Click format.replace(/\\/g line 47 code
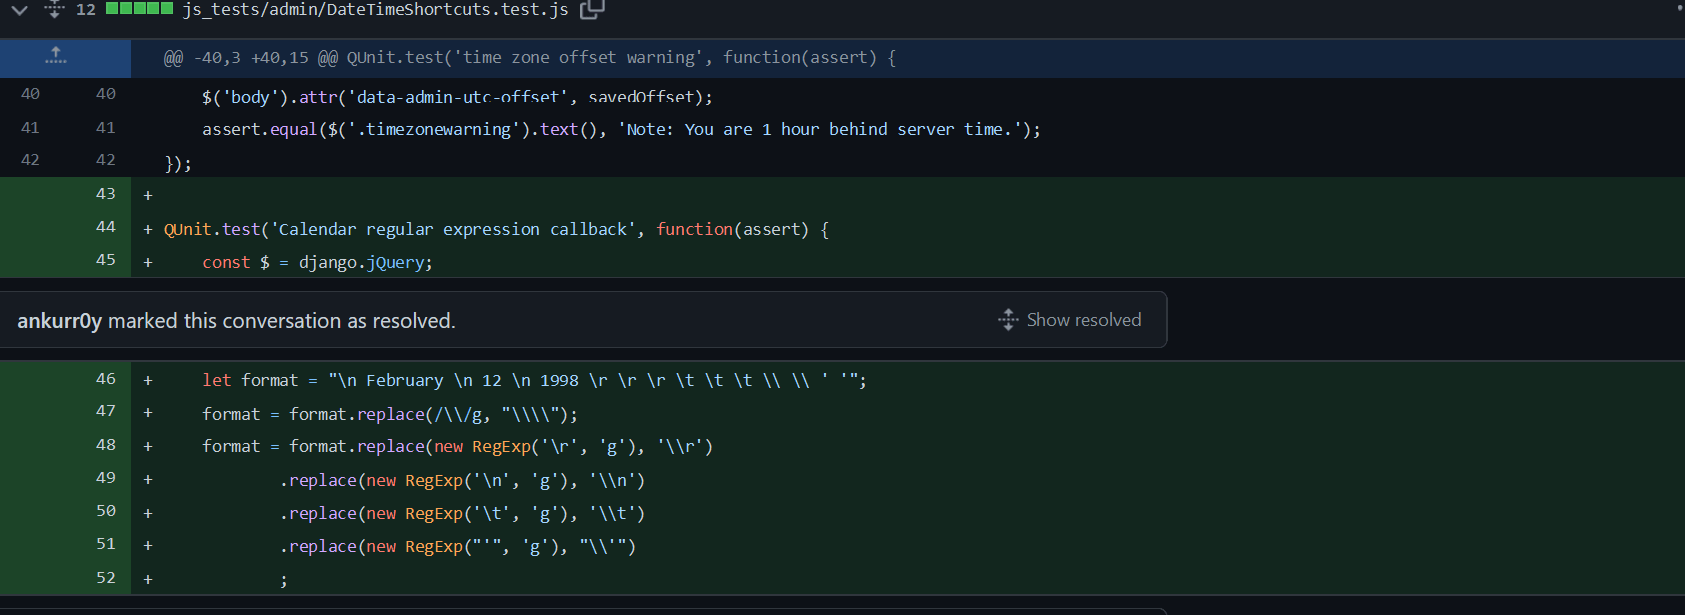Image resolution: width=1685 pixels, height=615 pixels. pyautogui.click(x=389, y=414)
